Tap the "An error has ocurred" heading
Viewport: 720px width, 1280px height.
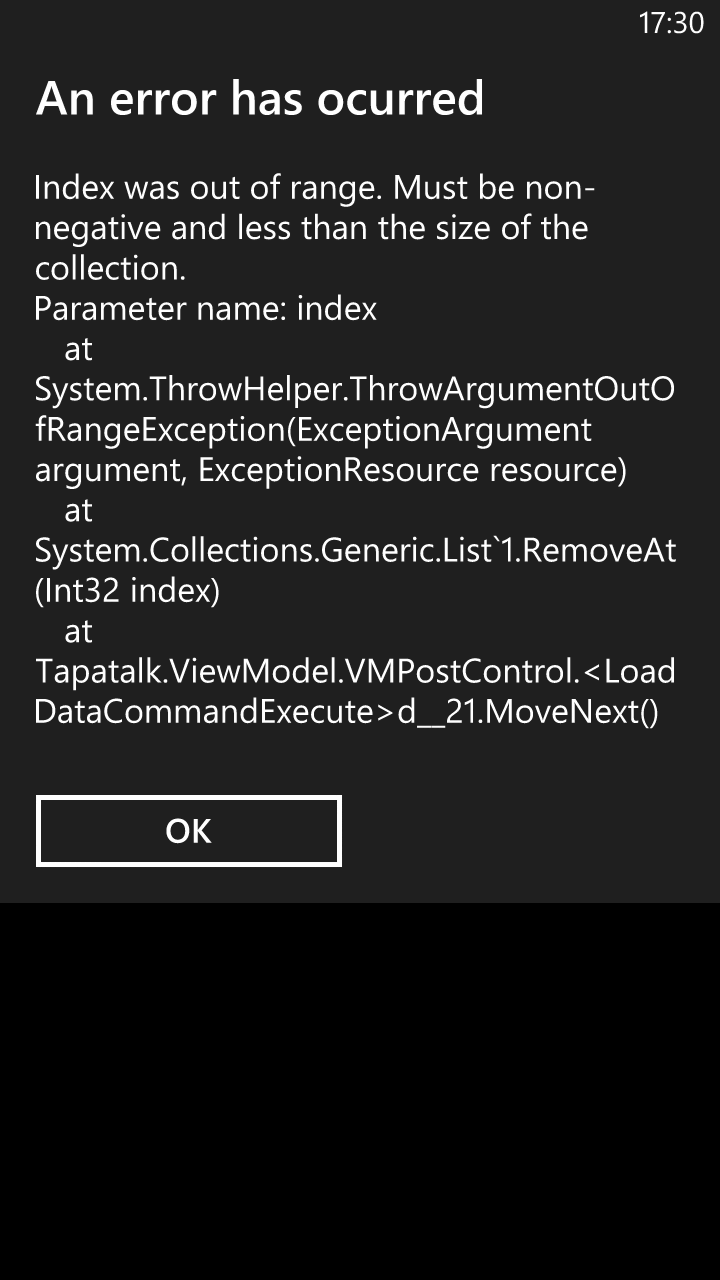point(260,99)
